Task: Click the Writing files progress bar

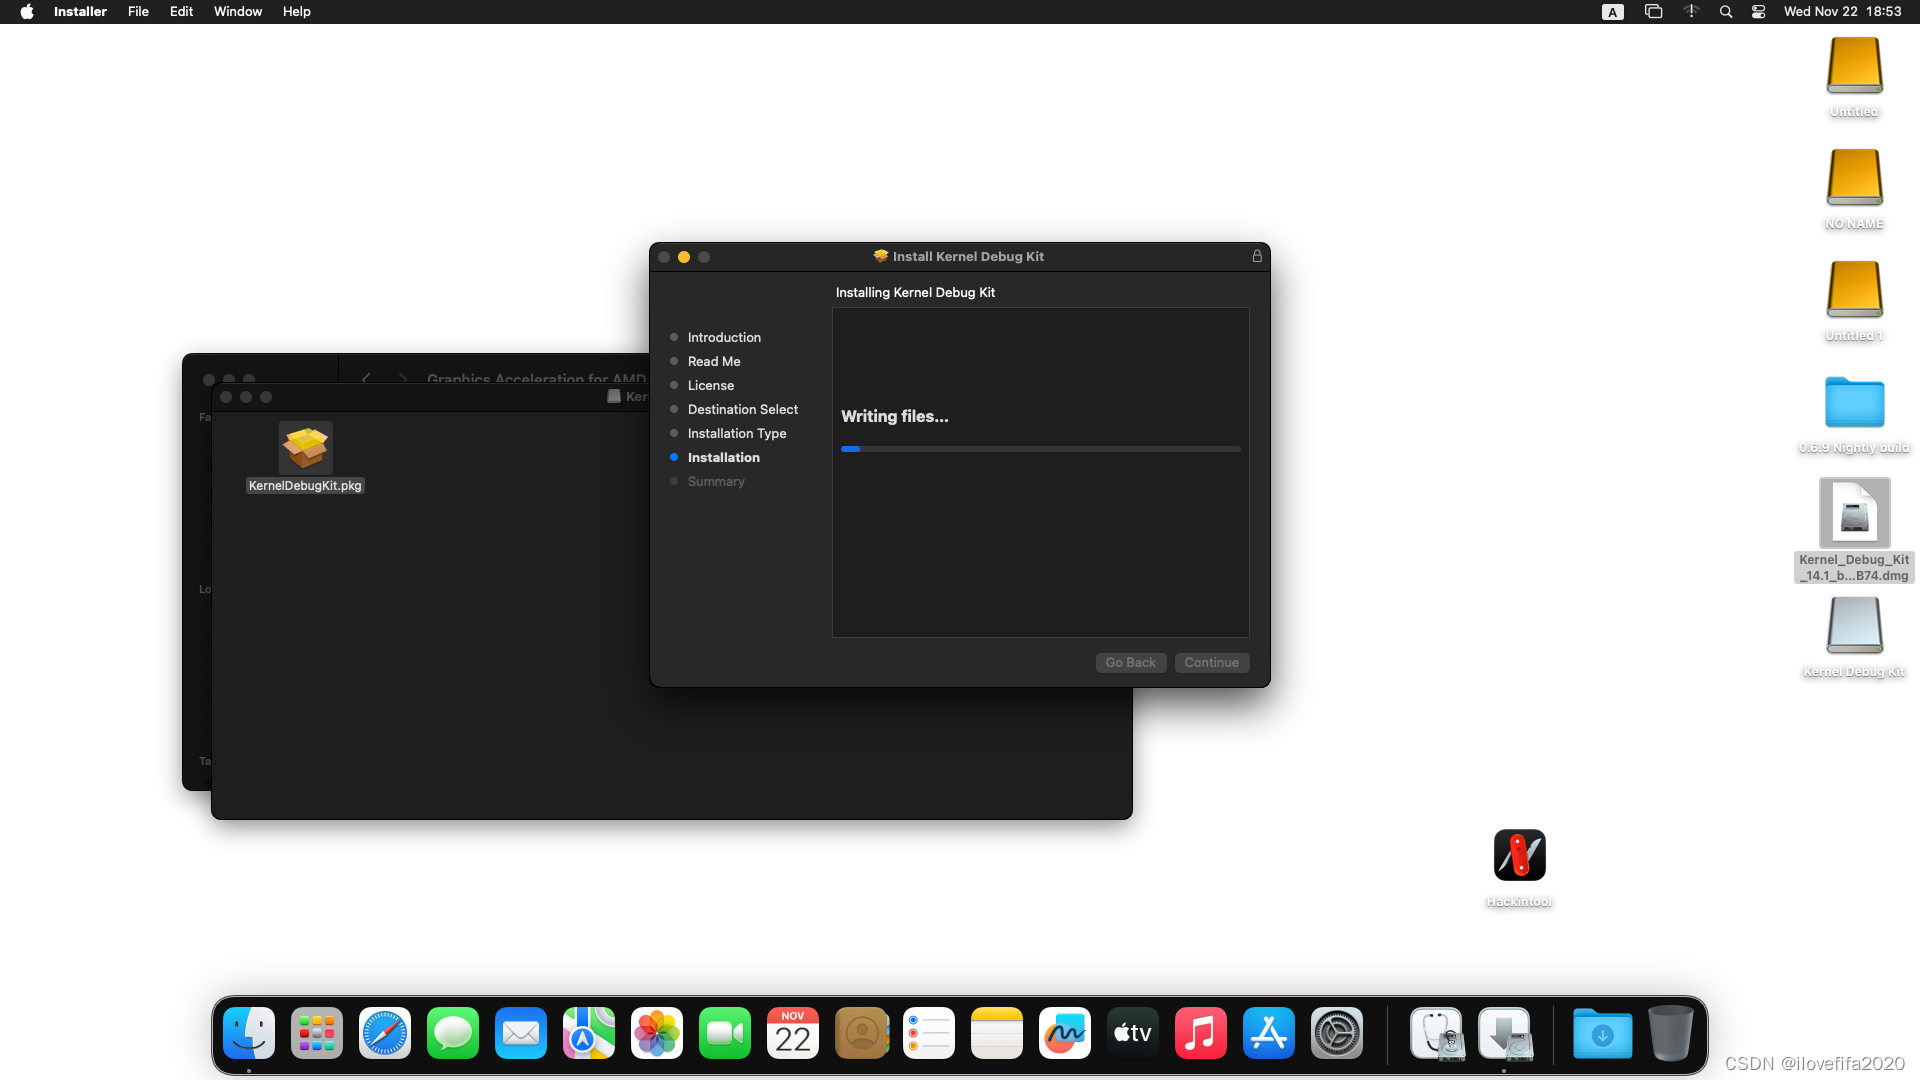Action: pyautogui.click(x=1040, y=449)
